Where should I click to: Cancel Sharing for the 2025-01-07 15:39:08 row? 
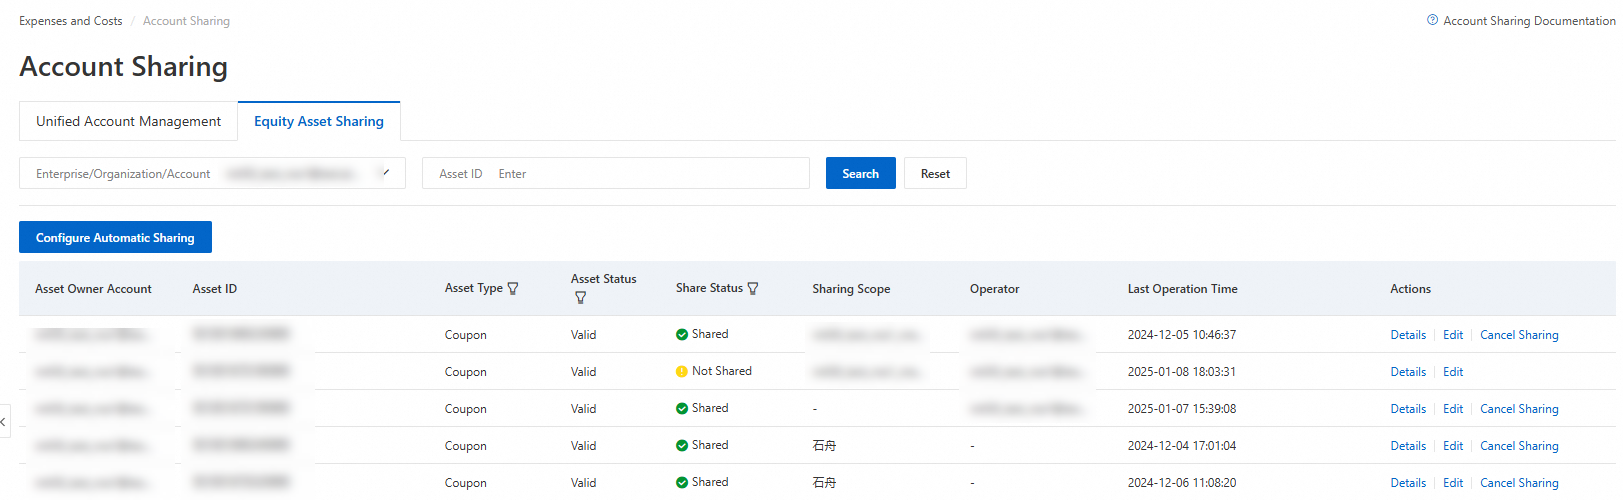1519,409
